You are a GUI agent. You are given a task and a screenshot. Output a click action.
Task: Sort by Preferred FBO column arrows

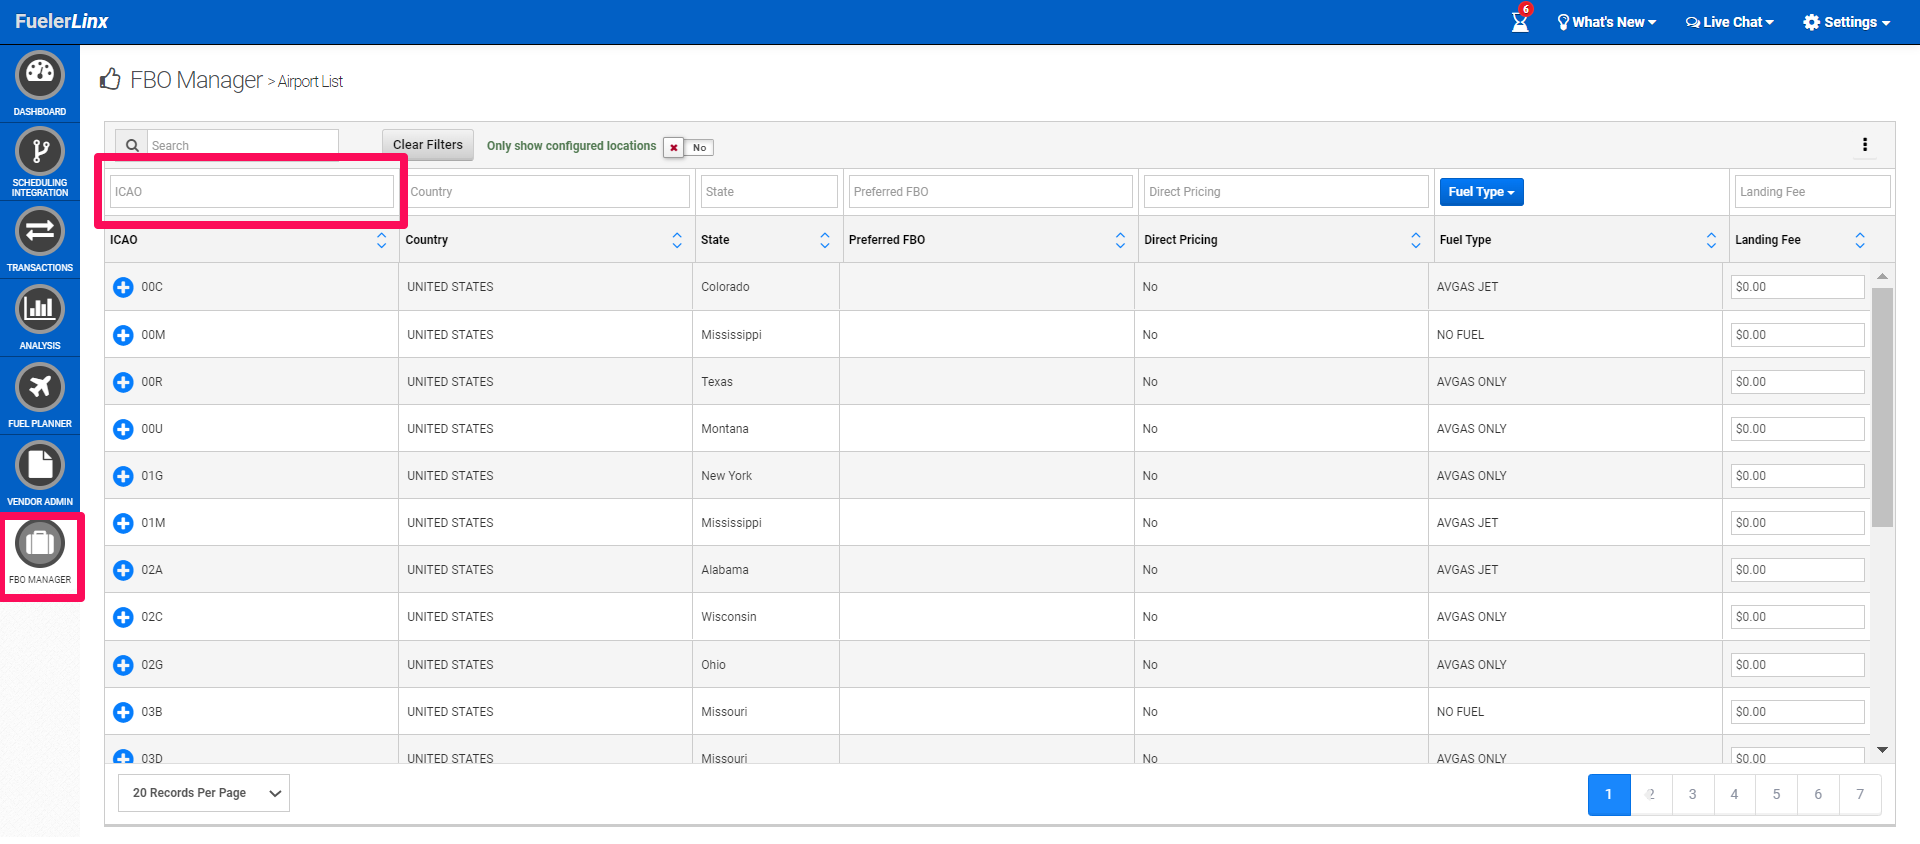point(1120,240)
